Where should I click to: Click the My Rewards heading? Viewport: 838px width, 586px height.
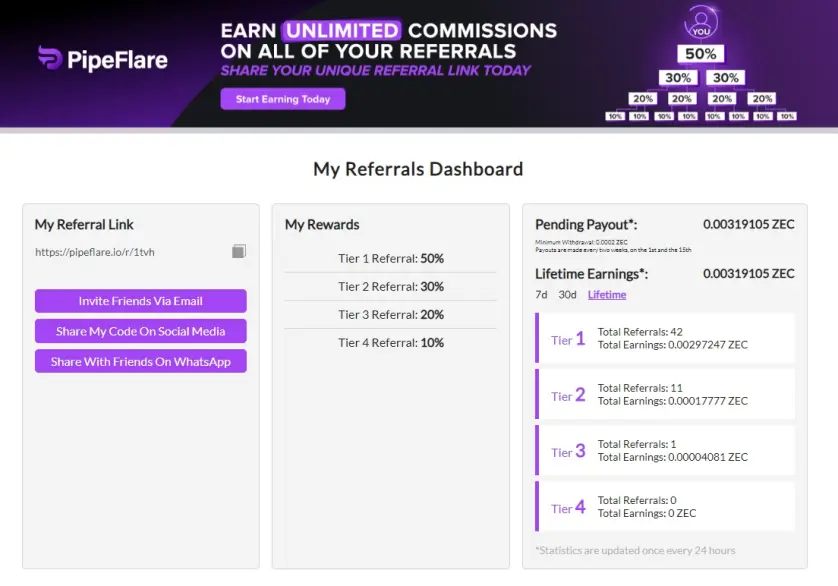pyautogui.click(x=322, y=225)
